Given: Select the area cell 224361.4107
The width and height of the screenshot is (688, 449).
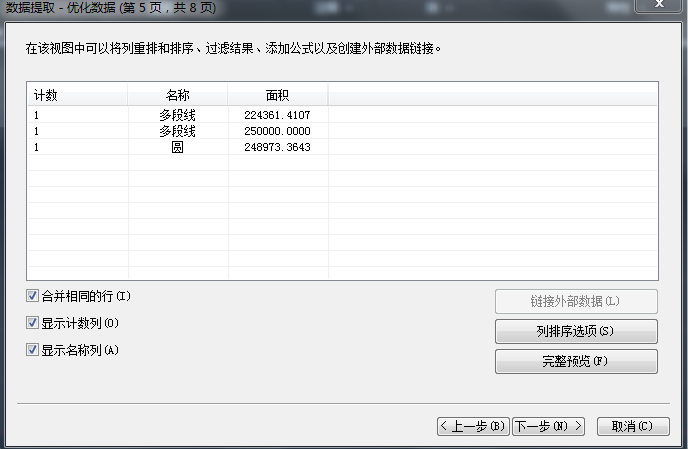Looking at the screenshot, I should (x=278, y=115).
